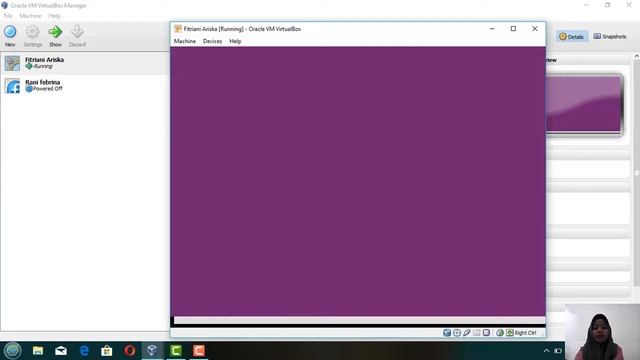640x360 pixels.
Task: Click the VM preview thumbnail
Action: tap(584, 104)
